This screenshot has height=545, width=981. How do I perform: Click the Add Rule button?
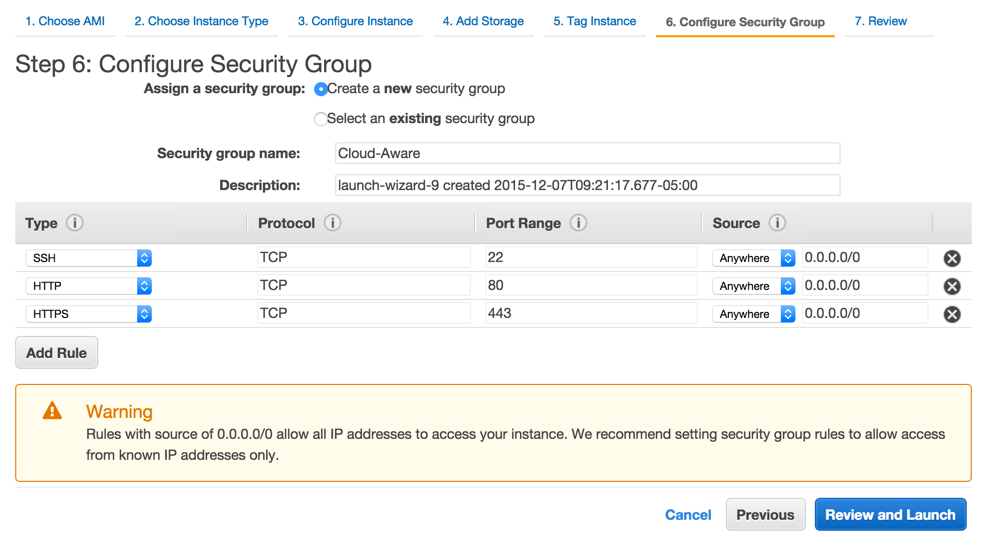click(57, 353)
